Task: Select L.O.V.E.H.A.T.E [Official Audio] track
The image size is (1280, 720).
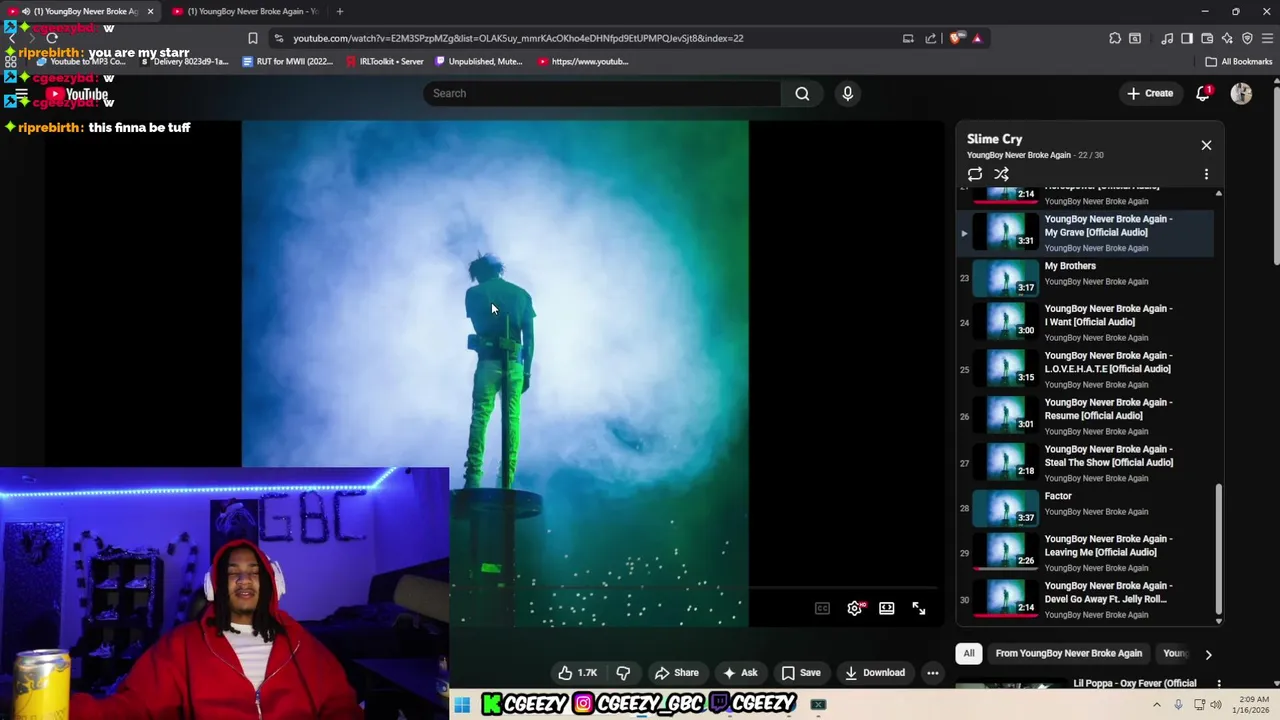Action: (x=1086, y=370)
